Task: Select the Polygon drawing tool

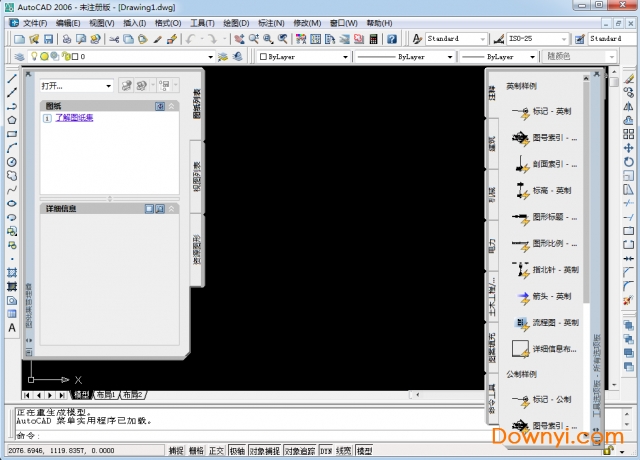Action: (x=12, y=119)
